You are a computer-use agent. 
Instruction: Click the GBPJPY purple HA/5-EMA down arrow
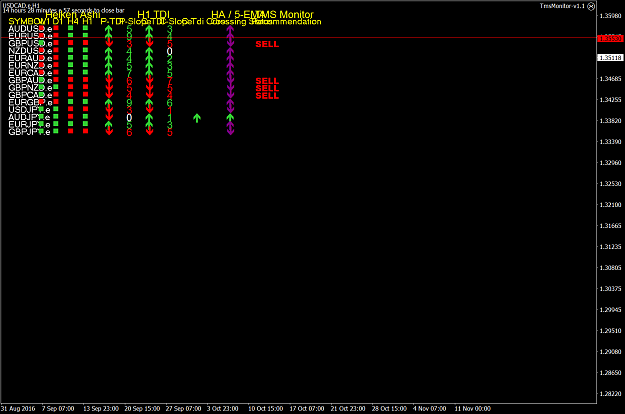pyautogui.click(x=230, y=131)
